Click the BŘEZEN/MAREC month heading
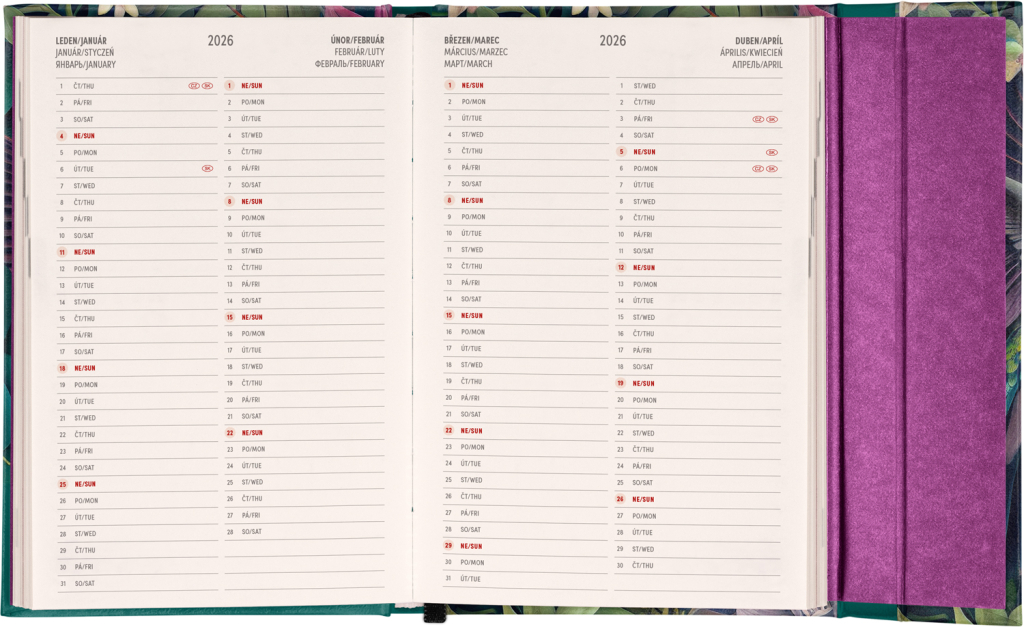The height and width of the screenshot is (627, 1024). 471,40
